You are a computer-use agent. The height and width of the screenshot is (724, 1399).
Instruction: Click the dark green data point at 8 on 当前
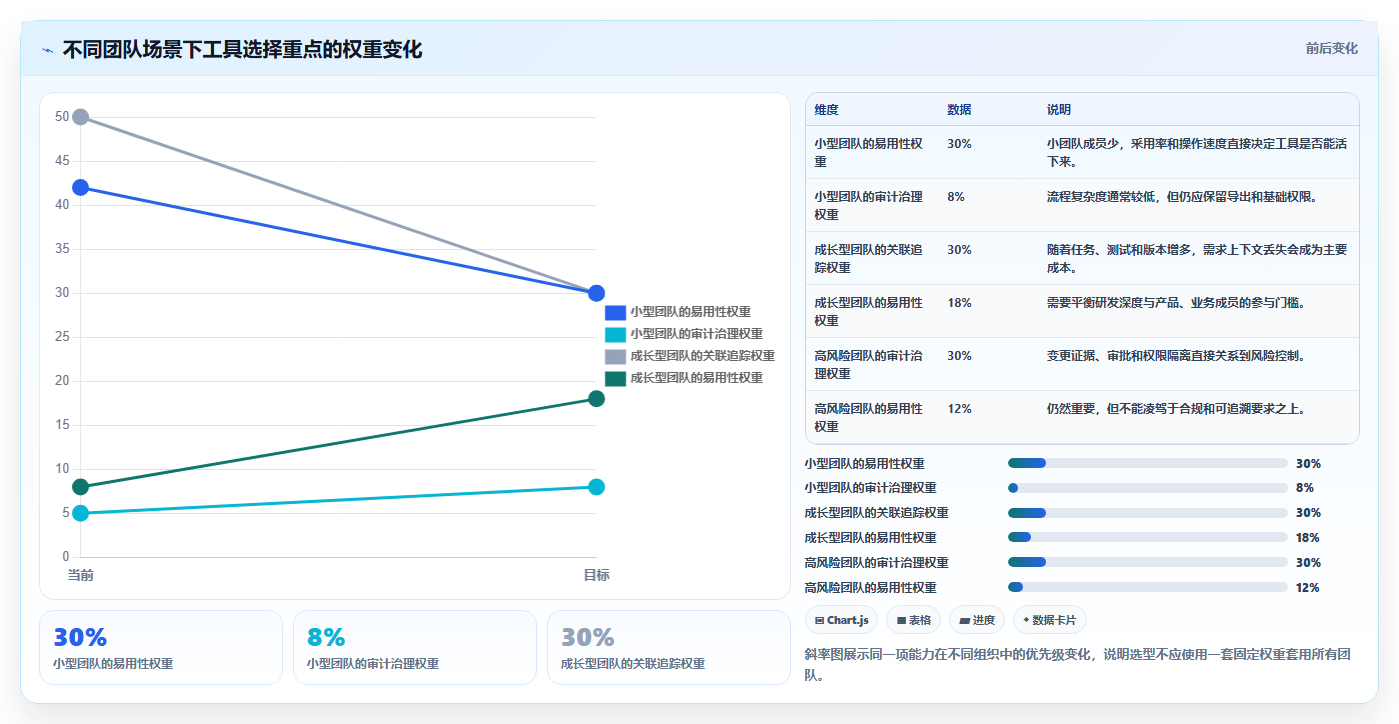point(80,487)
